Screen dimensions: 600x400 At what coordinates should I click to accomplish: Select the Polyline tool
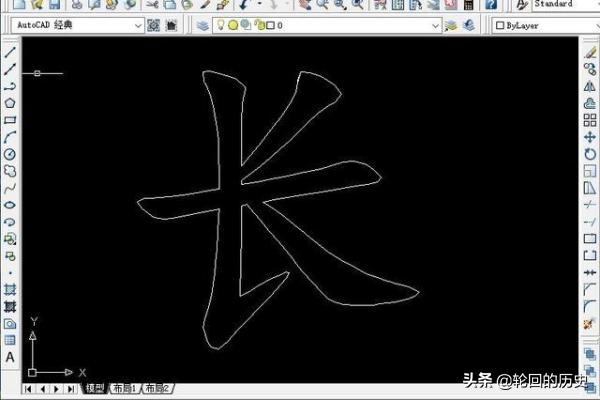coord(10,86)
